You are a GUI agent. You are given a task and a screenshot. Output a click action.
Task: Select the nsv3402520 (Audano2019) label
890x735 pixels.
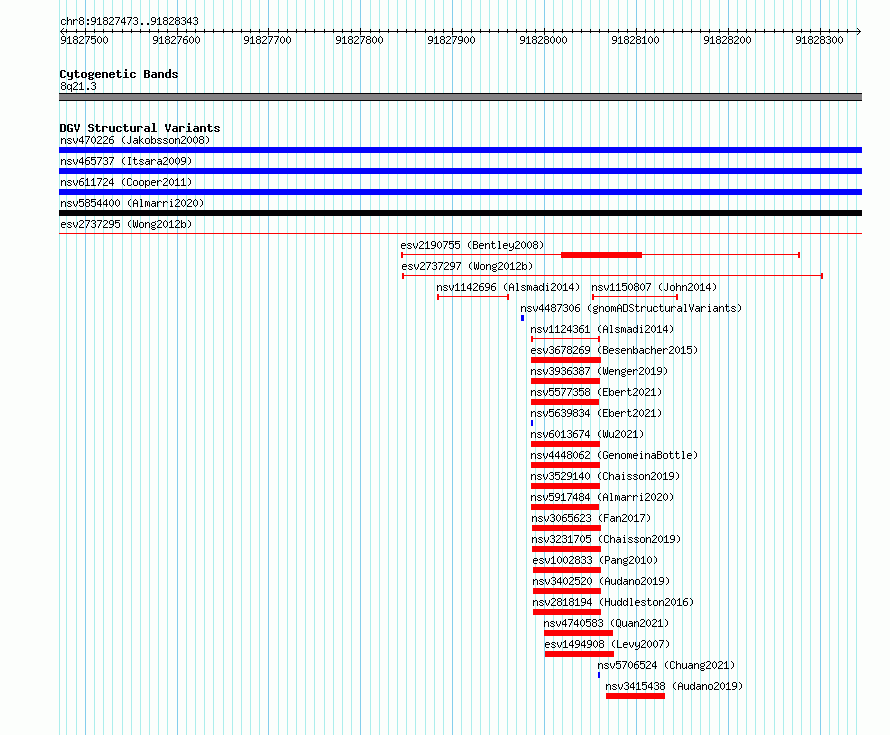(601, 581)
